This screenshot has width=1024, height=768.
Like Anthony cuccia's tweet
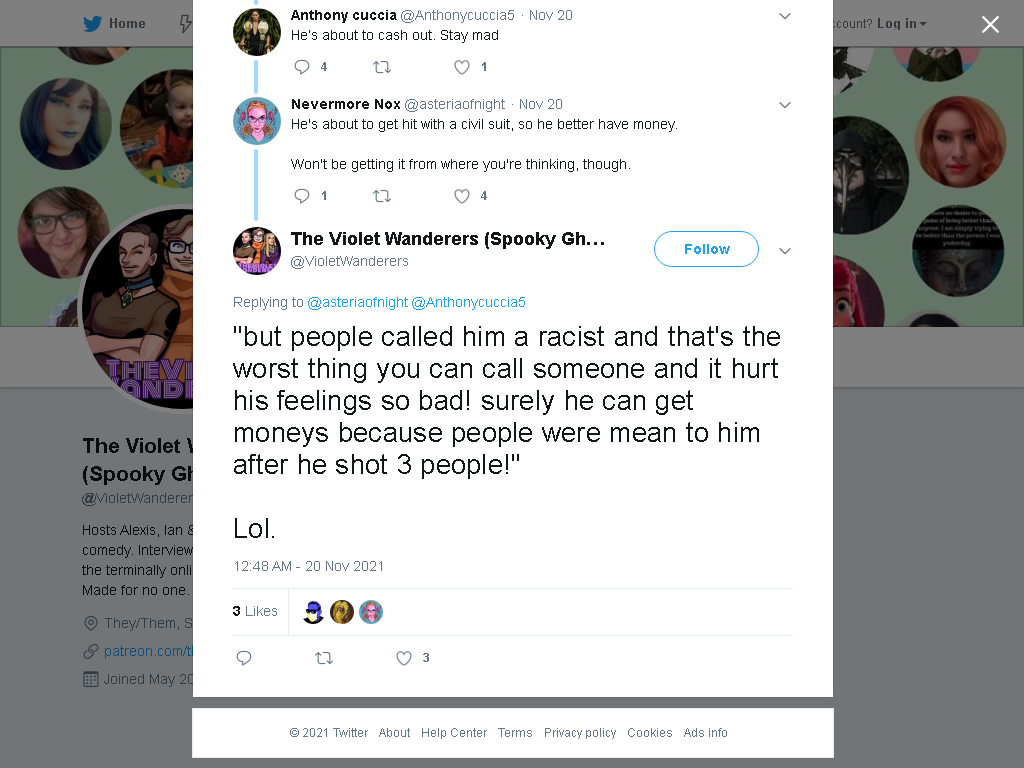[462, 67]
